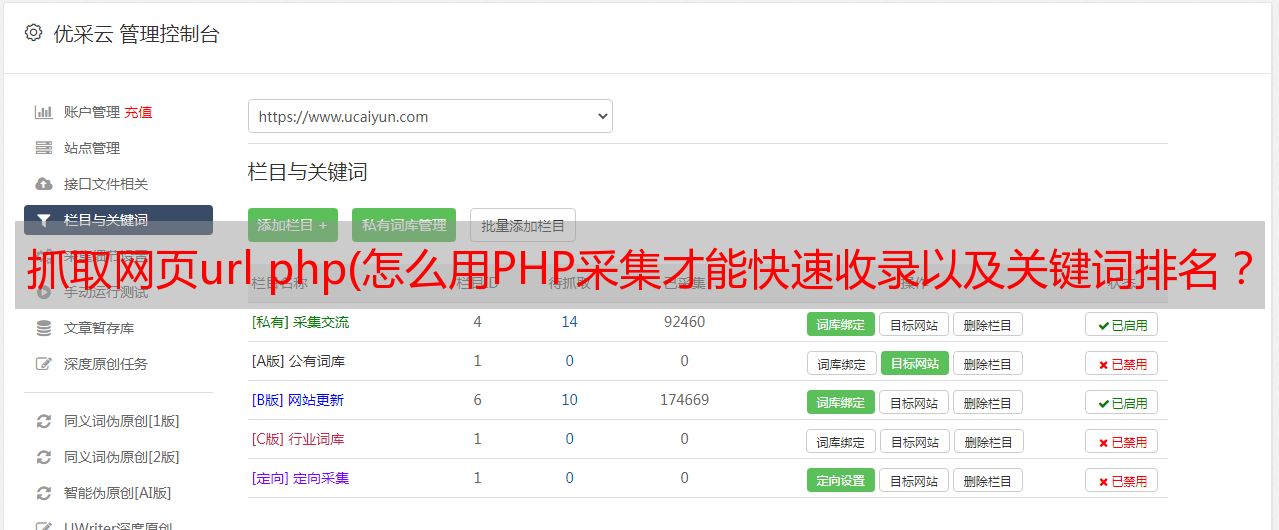Open the 深度原创任务 menu item
Viewport: 1279px width, 530px height.
(x=105, y=364)
